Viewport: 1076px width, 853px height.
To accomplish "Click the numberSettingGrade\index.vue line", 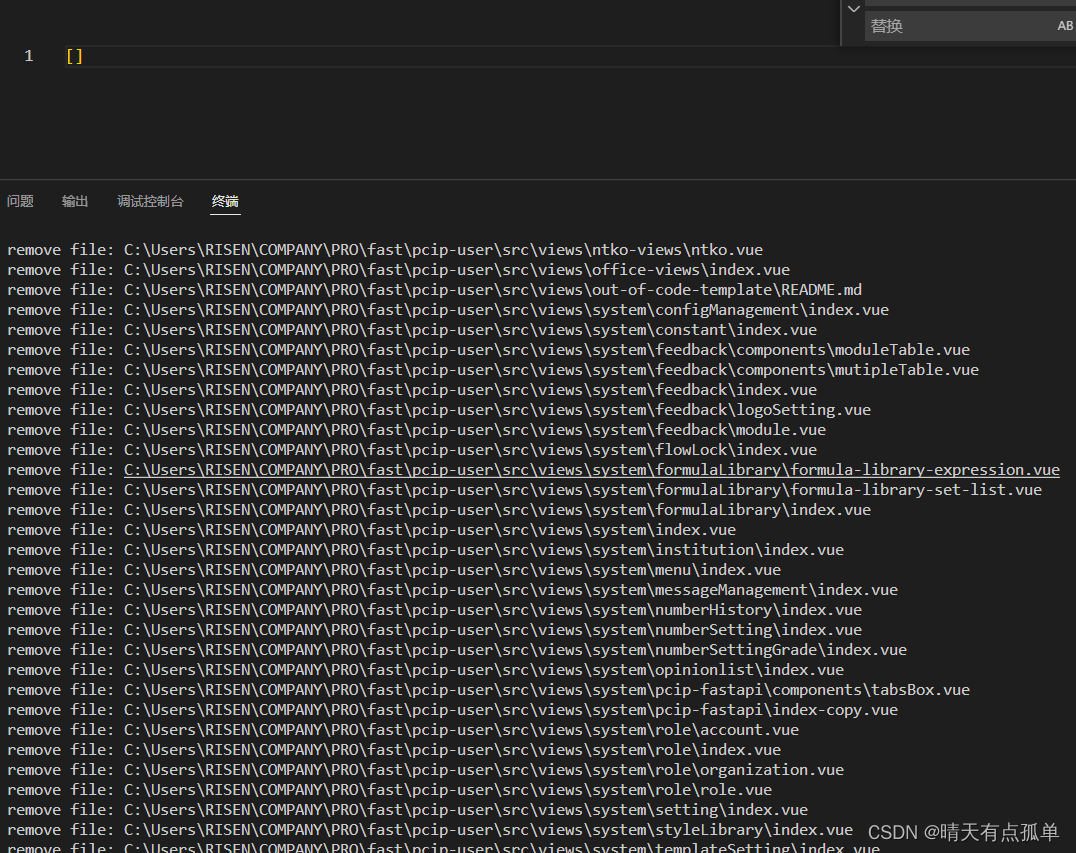I will pyautogui.click(x=457, y=650).
